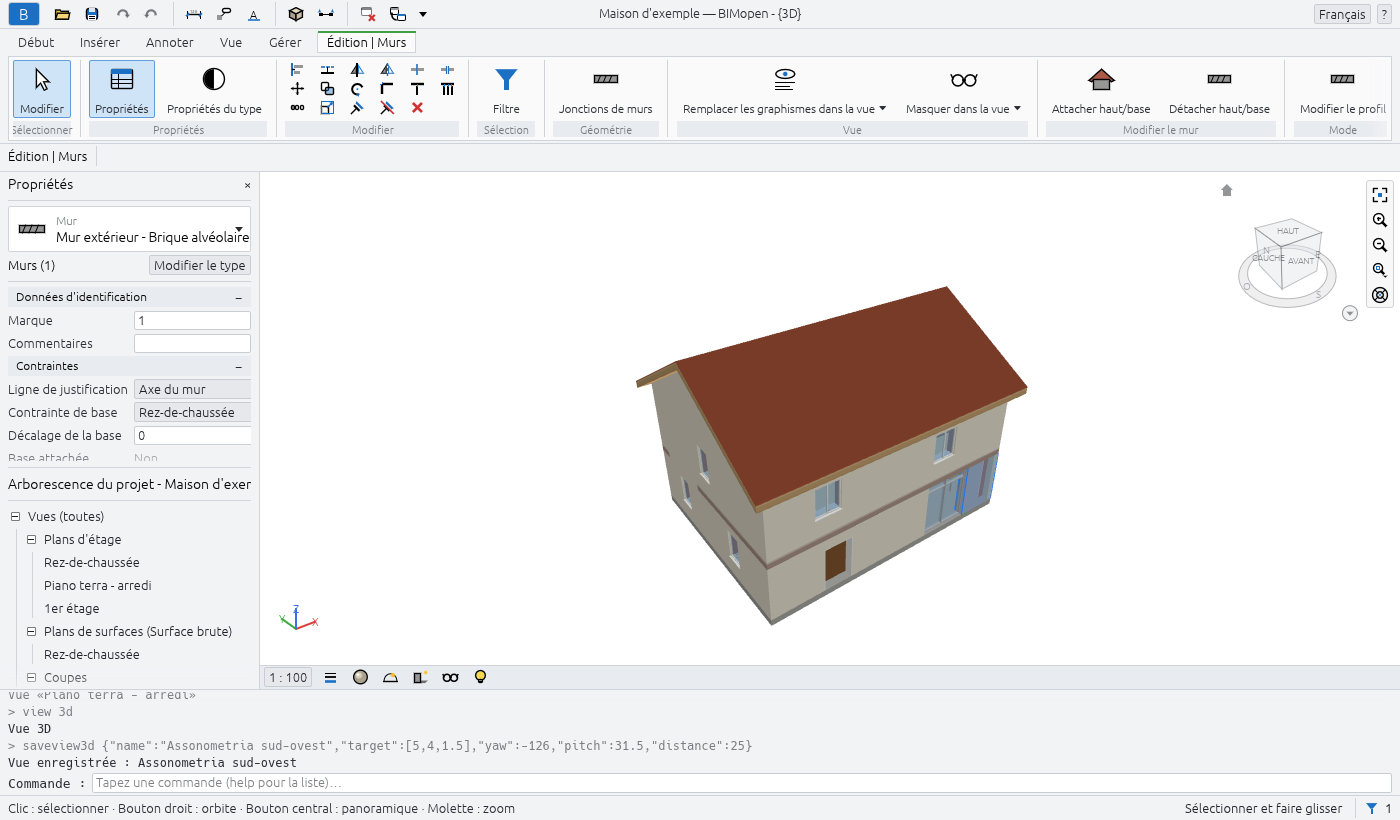Toggle the glasses hide icon in view bar
Image resolution: width=1400 pixels, height=820 pixels.
coord(450,677)
